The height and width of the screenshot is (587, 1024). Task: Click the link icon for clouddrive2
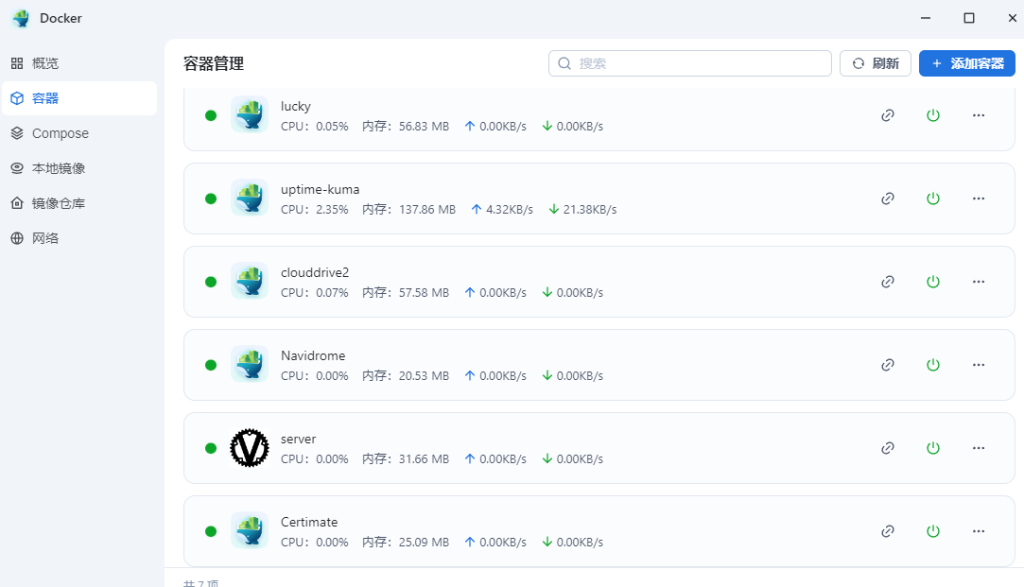pyautogui.click(x=888, y=282)
